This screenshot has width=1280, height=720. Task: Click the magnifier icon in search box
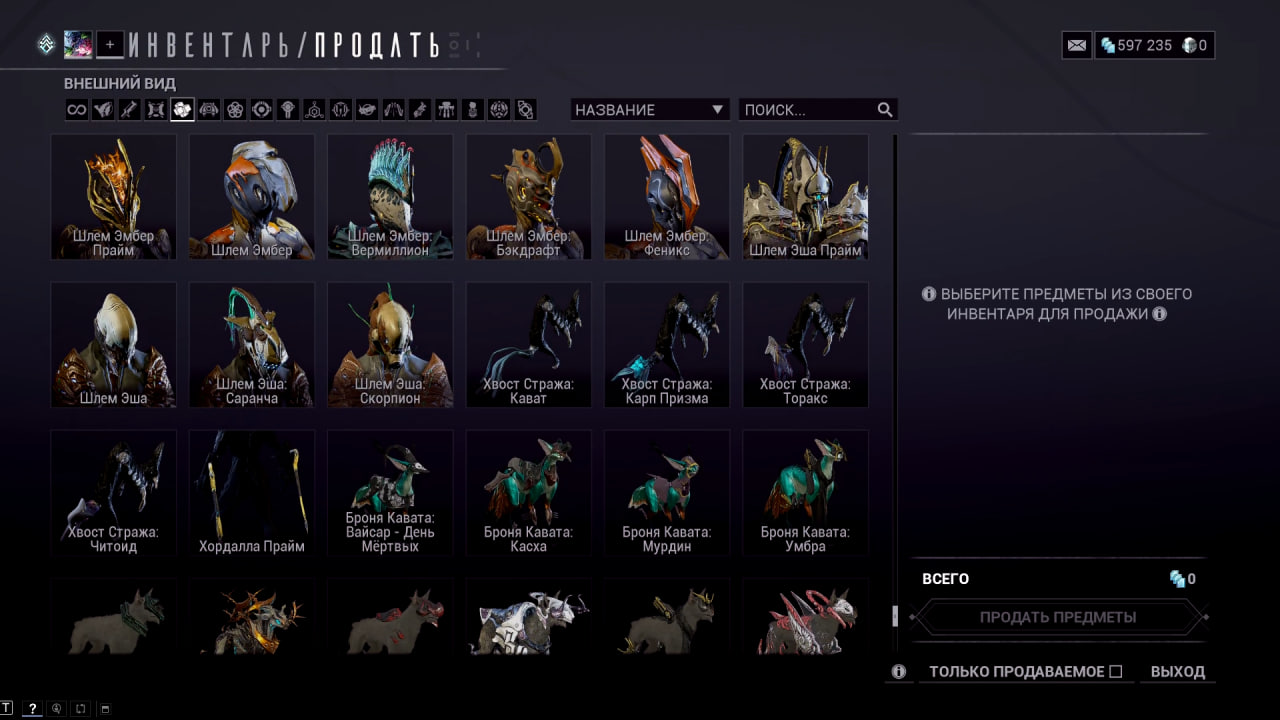(x=885, y=110)
